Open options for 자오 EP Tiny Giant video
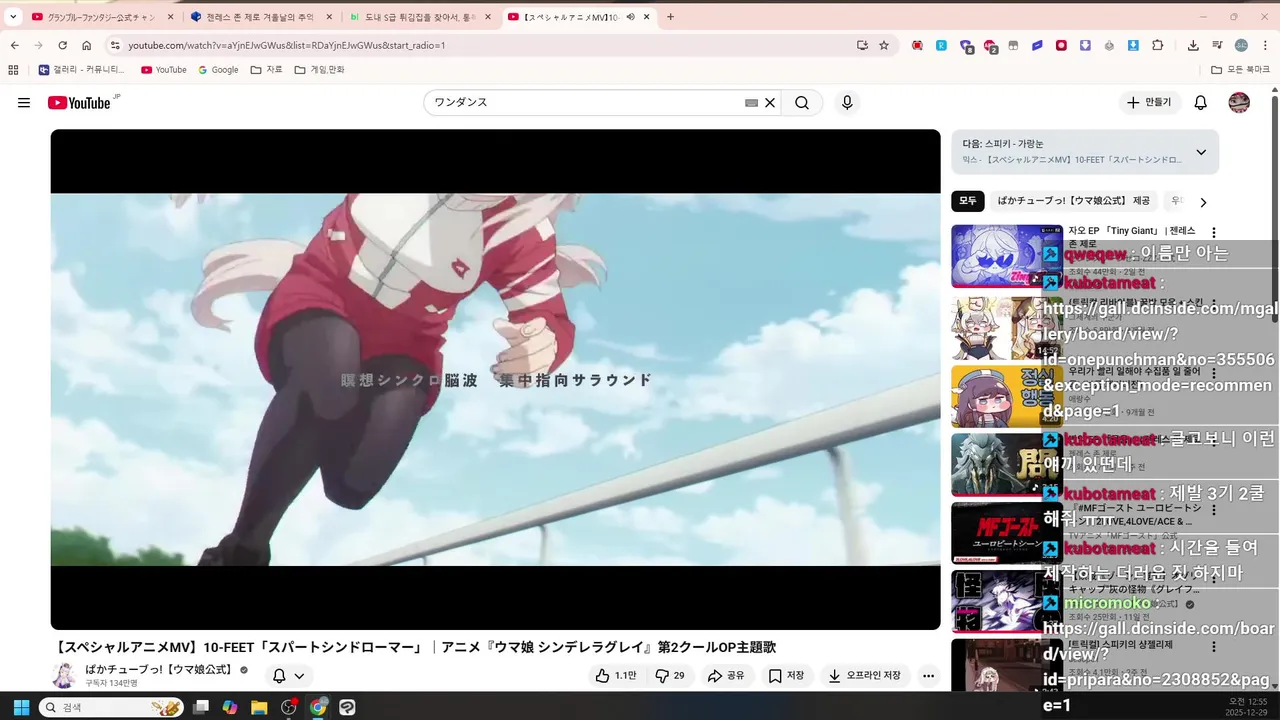This screenshot has height=720, width=1280. 1214,232
